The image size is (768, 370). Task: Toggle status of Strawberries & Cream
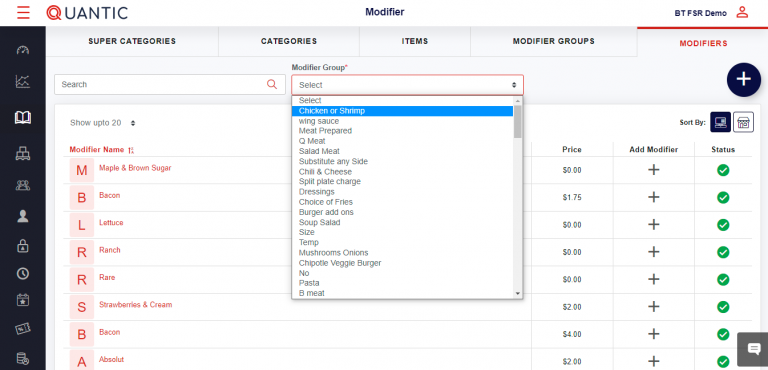723,307
